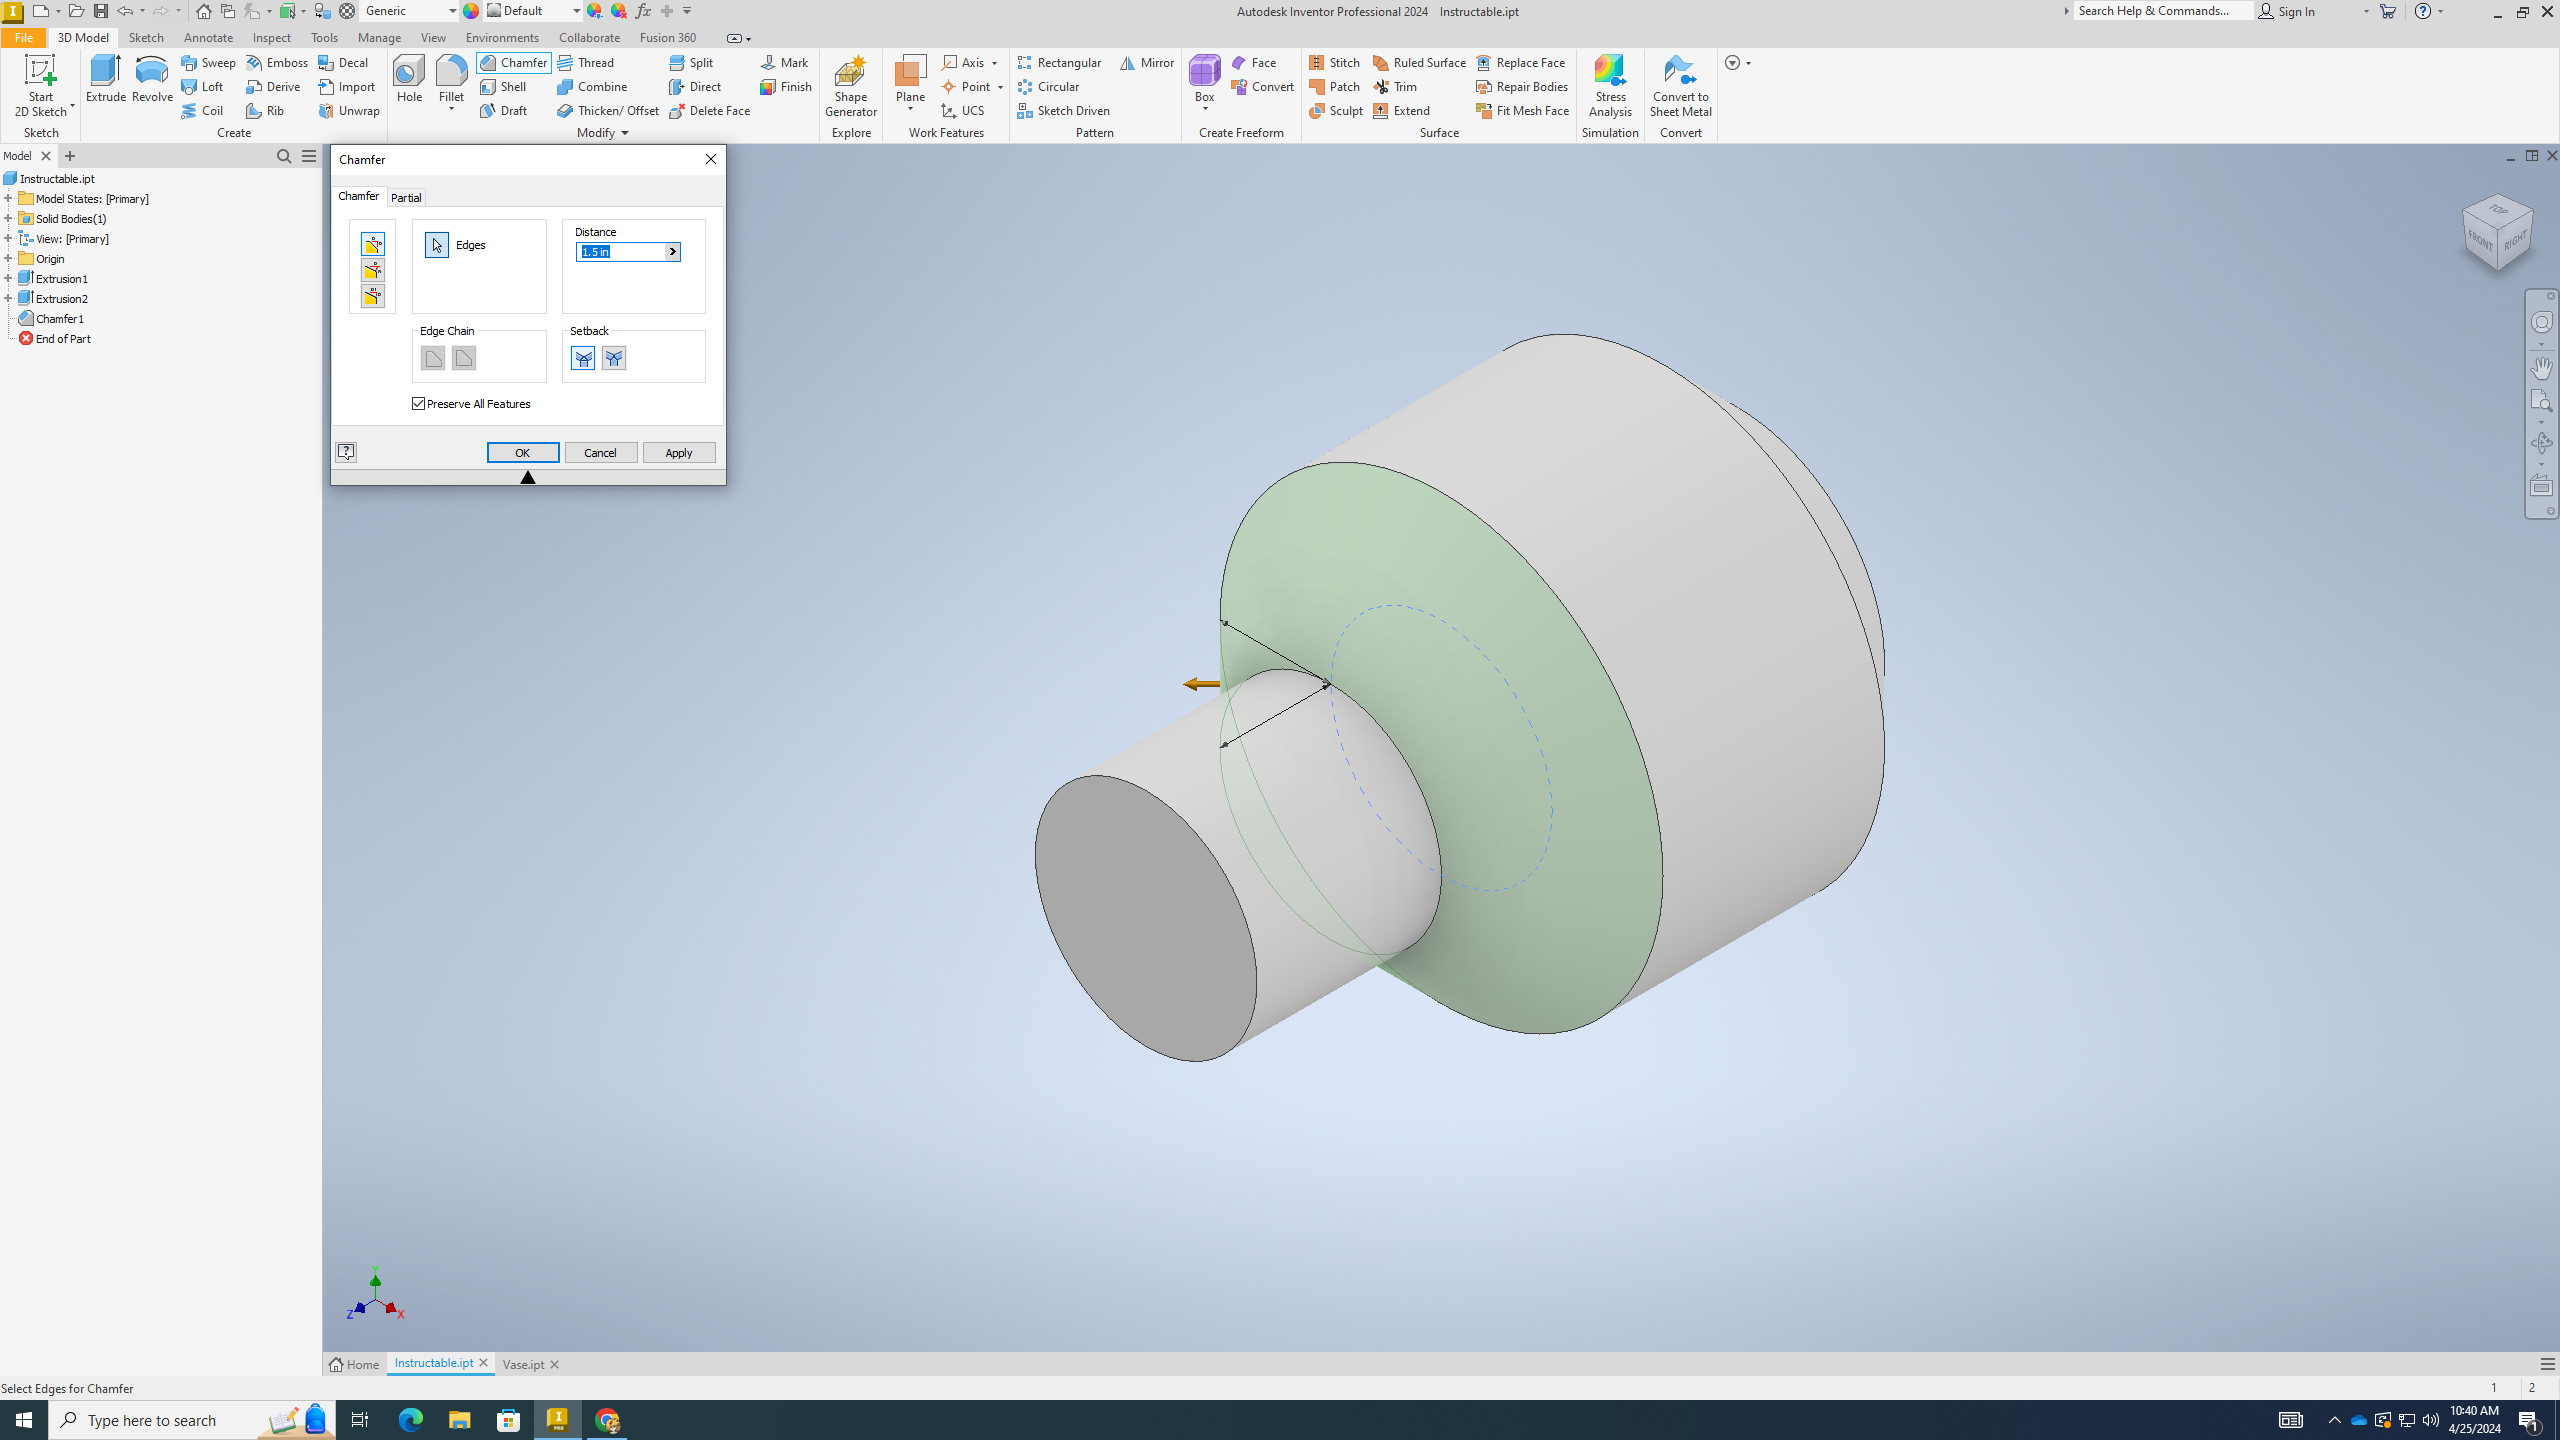Expand the Distance value flyout arrow

[673, 252]
